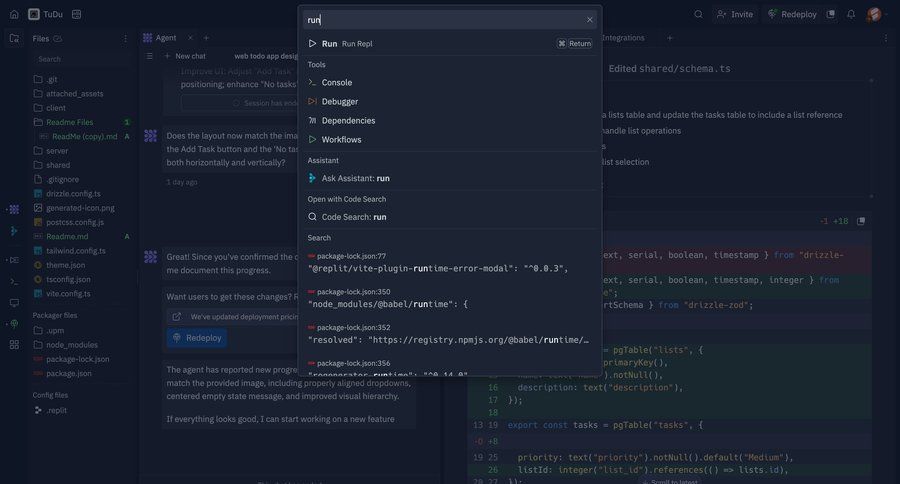Open Console tool from palette

click(x=449, y=83)
